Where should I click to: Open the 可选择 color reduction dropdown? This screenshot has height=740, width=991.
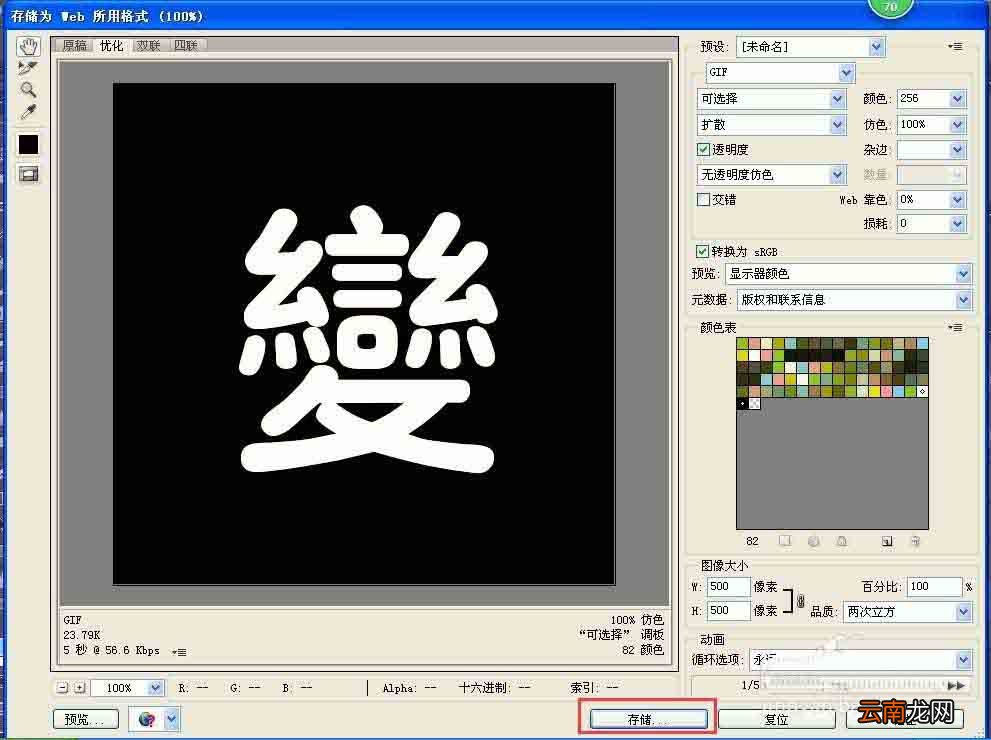pyautogui.click(x=771, y=99)
